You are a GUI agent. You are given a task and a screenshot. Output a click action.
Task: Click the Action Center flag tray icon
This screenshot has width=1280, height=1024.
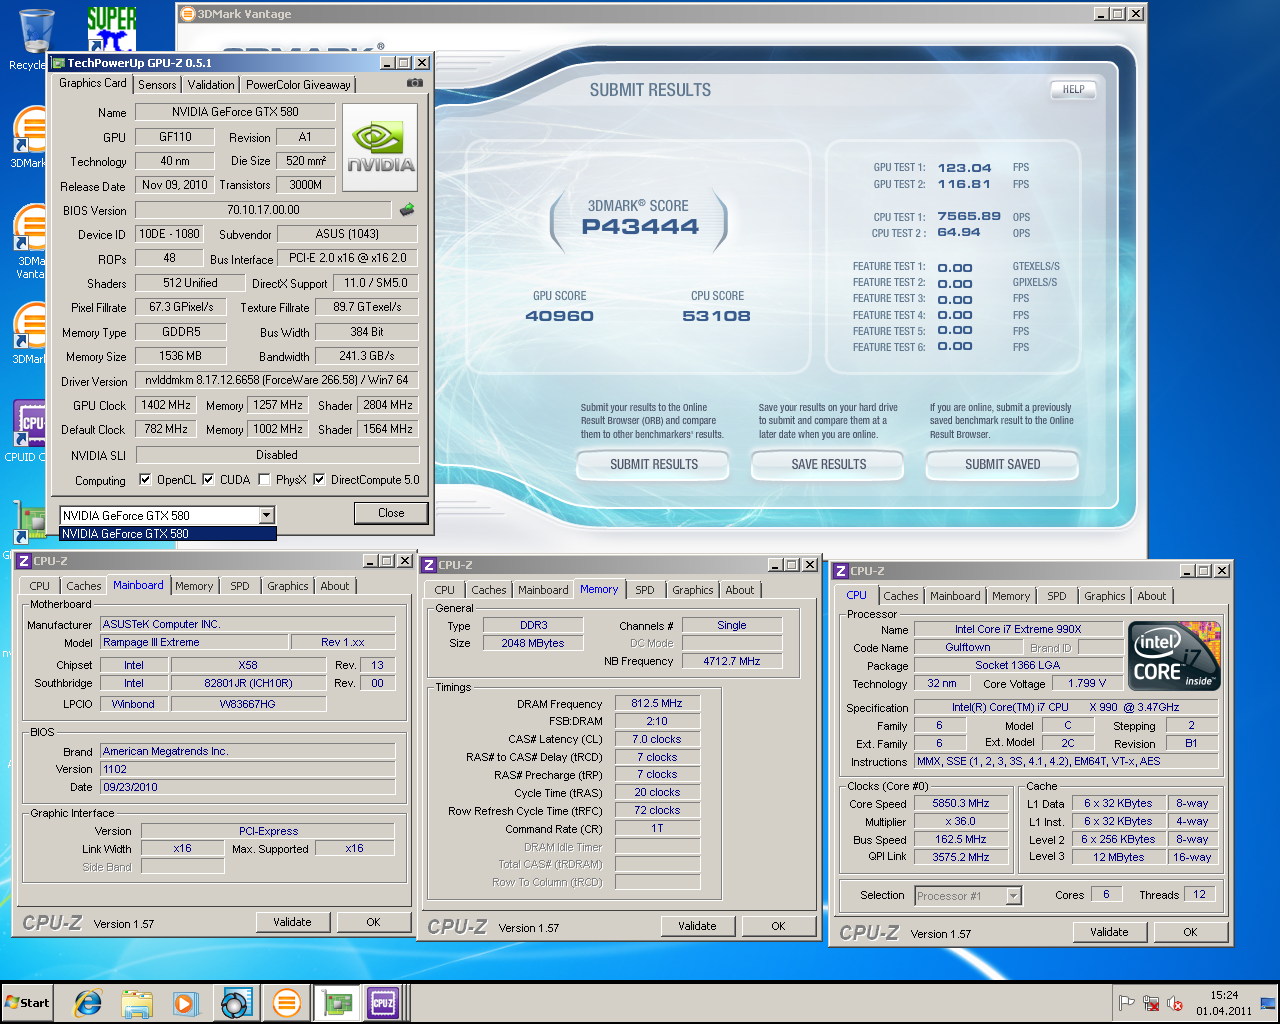click(x=1127, y=1003)
